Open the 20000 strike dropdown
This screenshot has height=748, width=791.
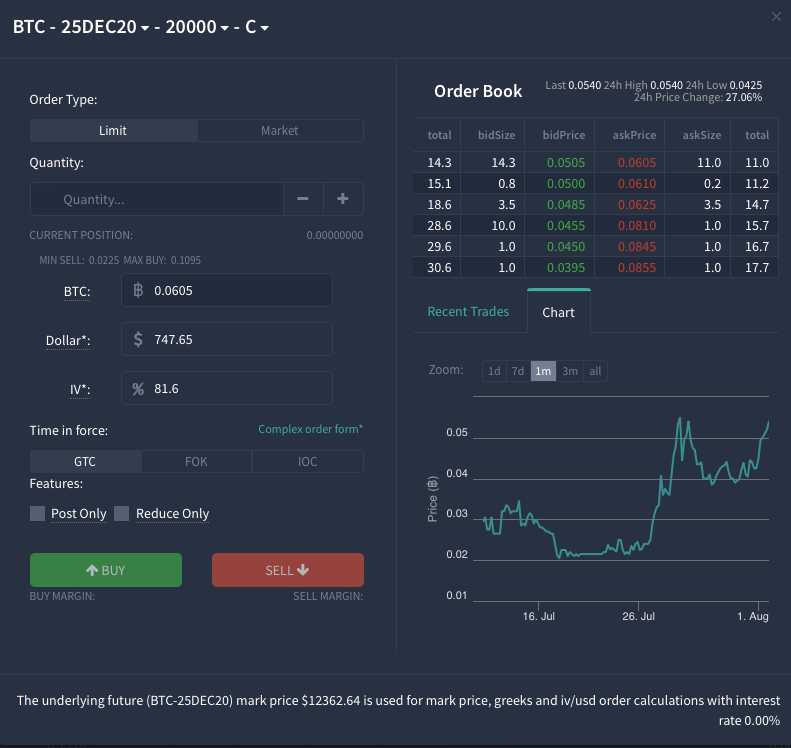point(197,27)
